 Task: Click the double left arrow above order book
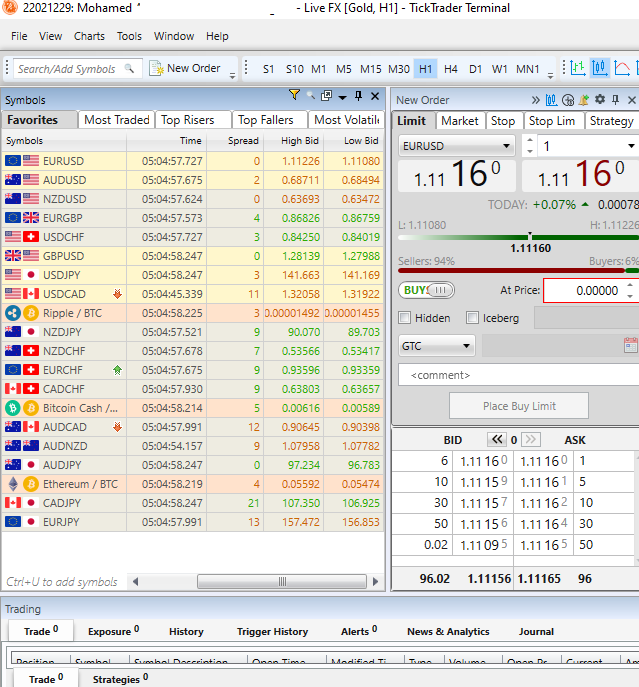(x=497, y=439)
